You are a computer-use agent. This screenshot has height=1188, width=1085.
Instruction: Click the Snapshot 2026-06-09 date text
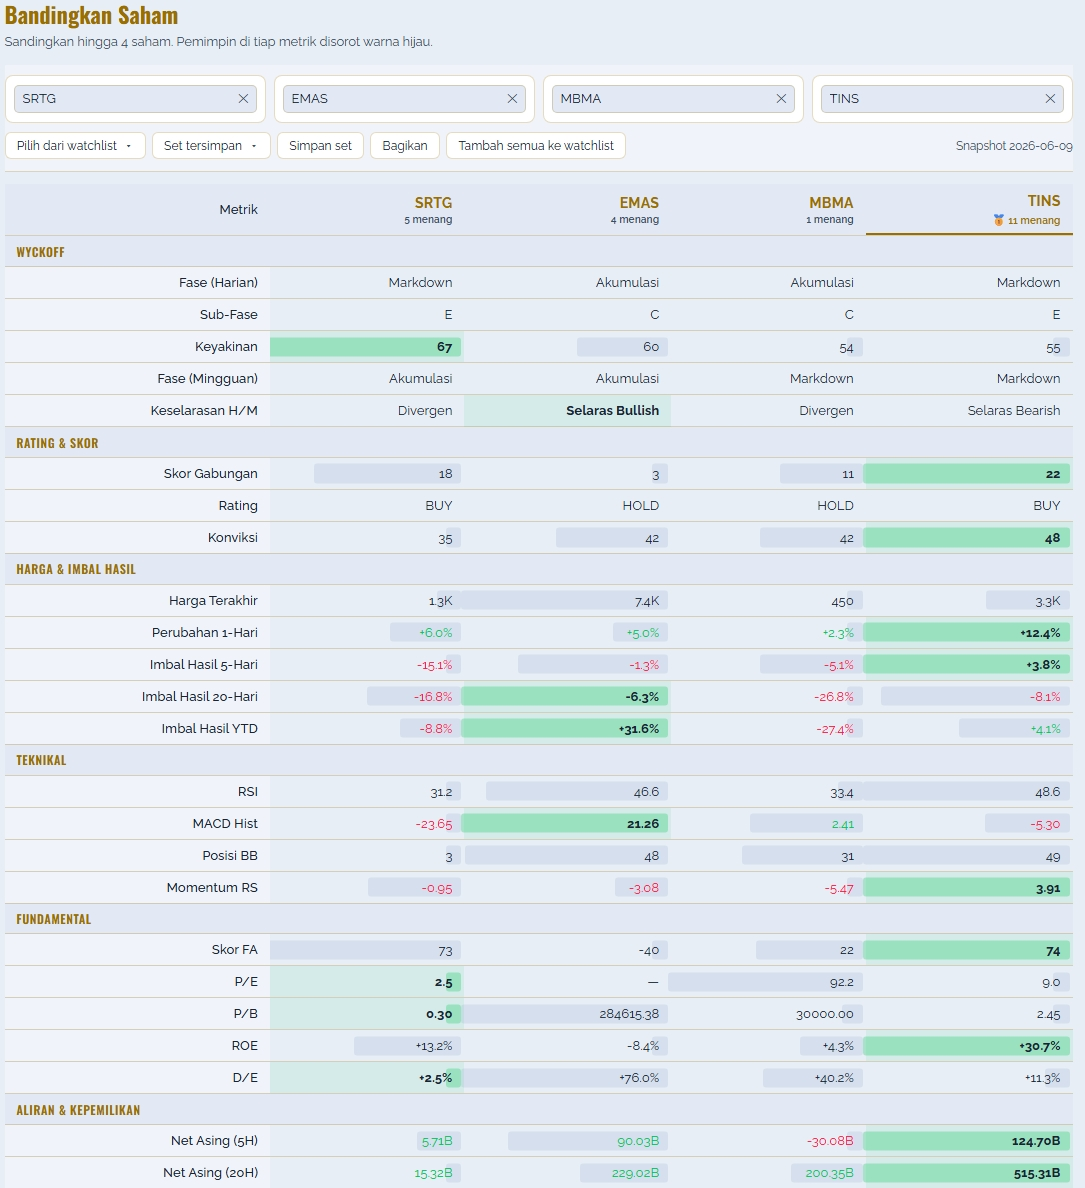1014,145
